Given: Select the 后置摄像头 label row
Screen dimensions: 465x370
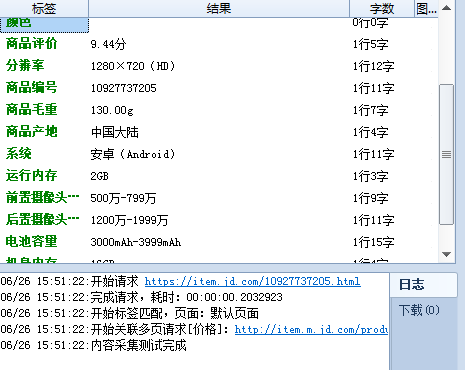Looking at the screenshot, I should [x=42, y=220].
